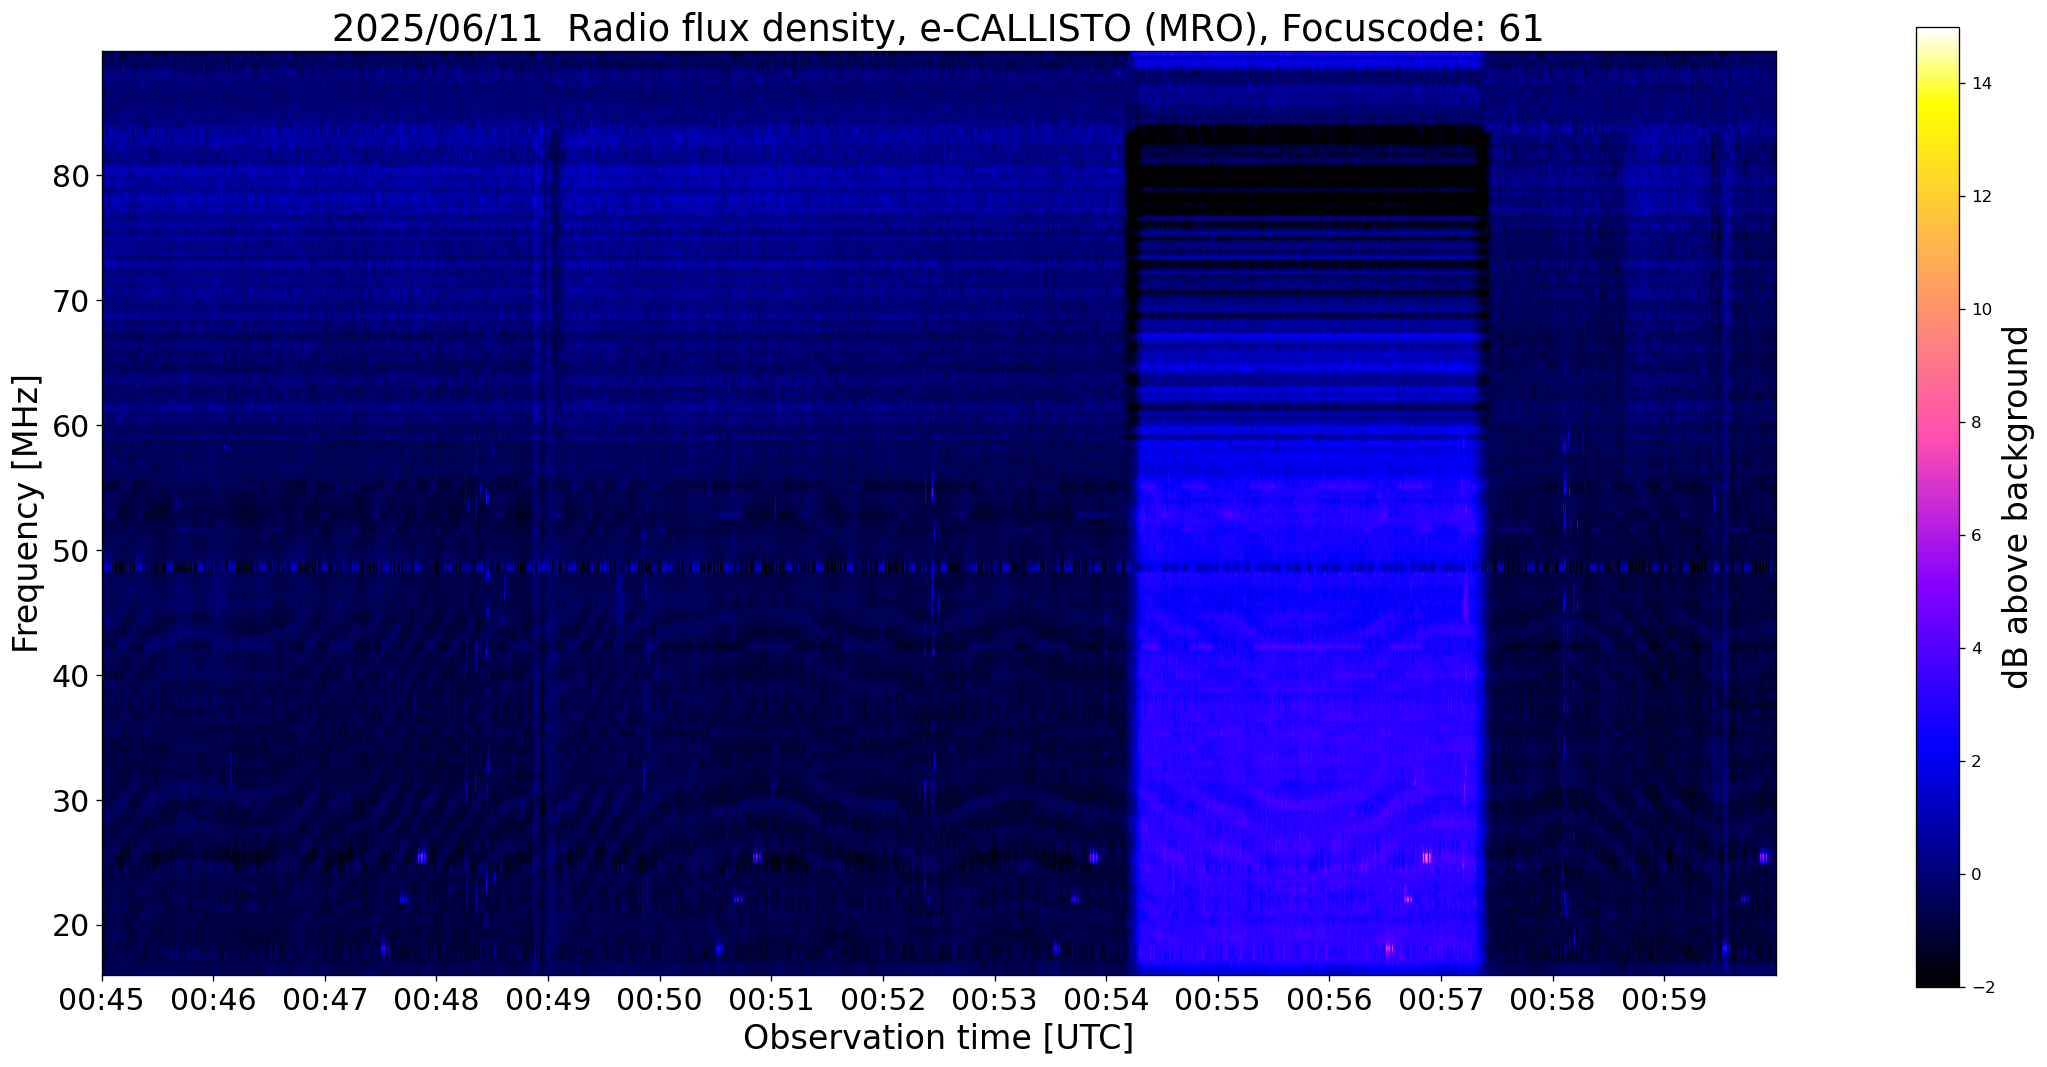Click the 00:54 time tick label
Viewport: 2047px width, 1067px height.
[1106, 1000]
